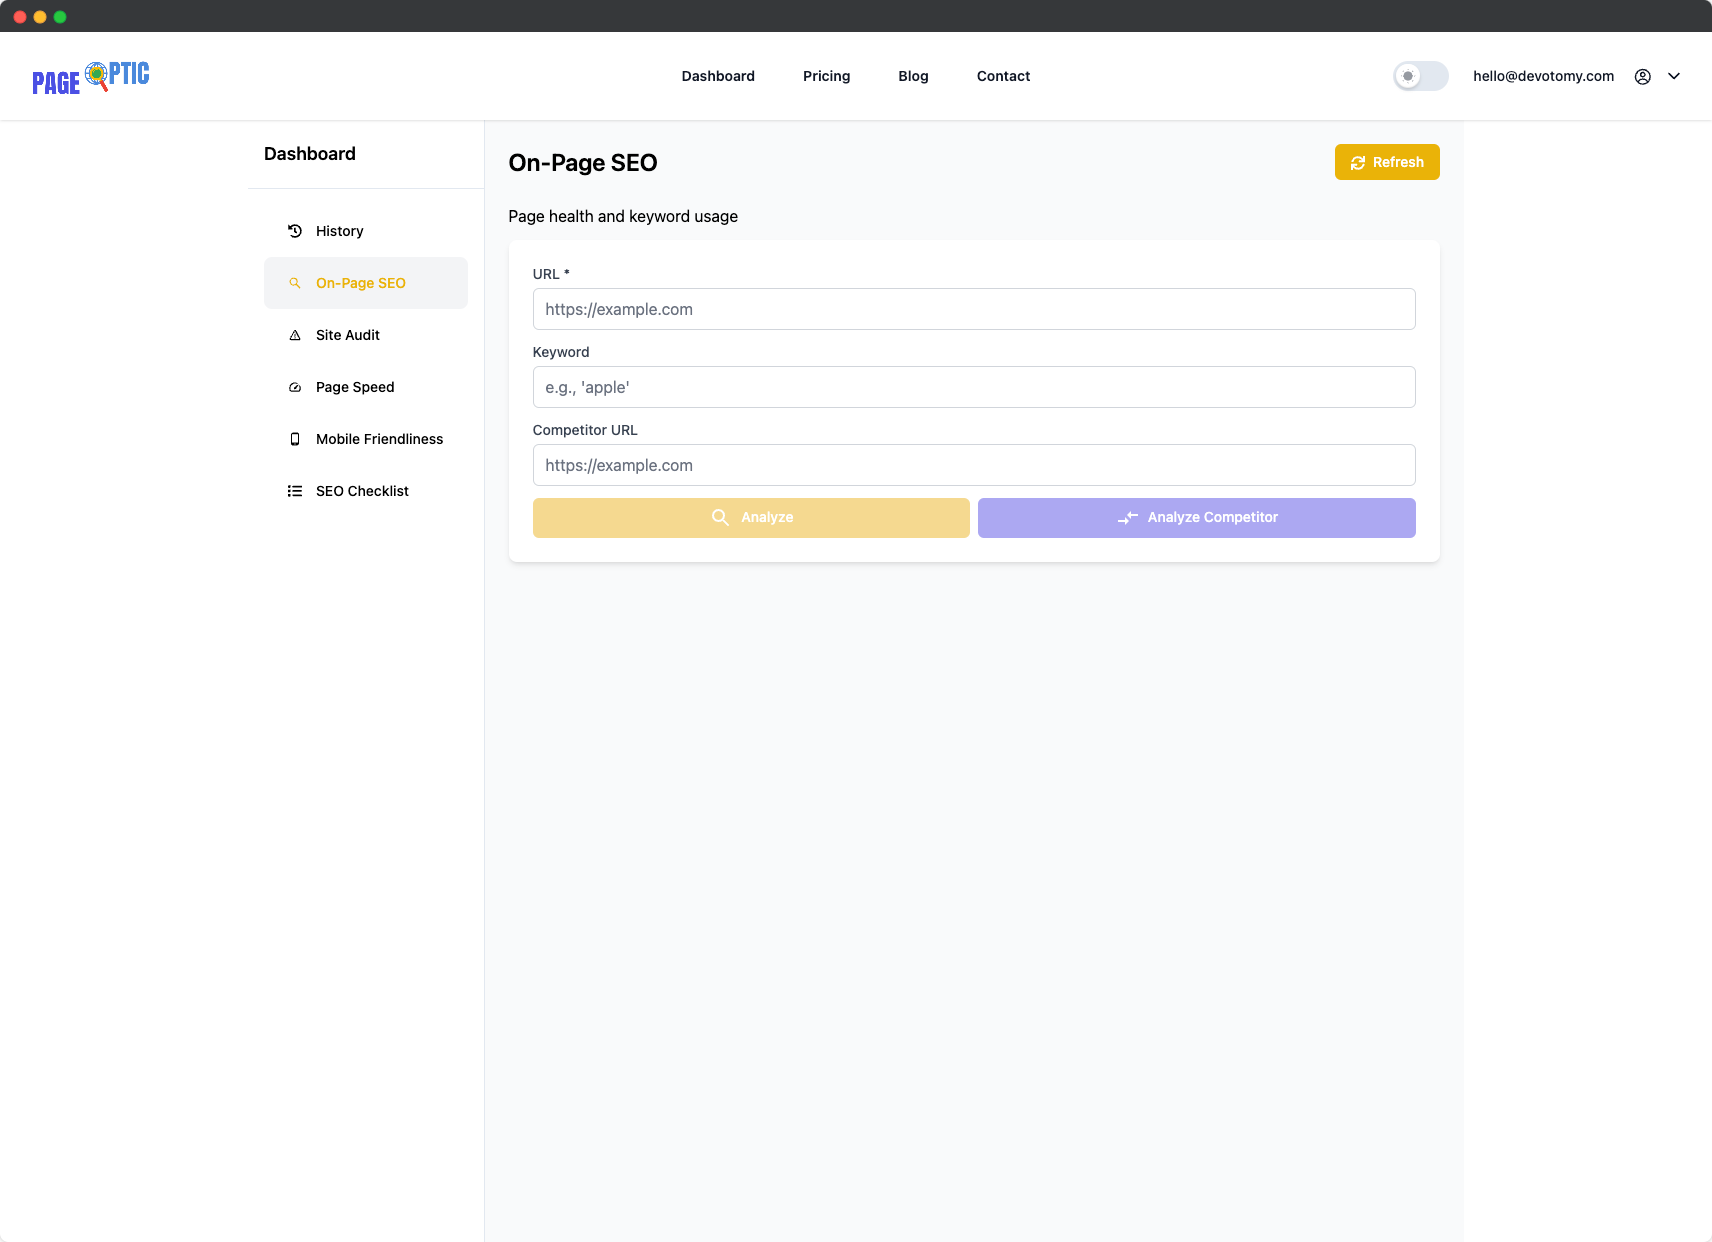
Task: Click into the Keyword text field
Action: click(974, 387)
